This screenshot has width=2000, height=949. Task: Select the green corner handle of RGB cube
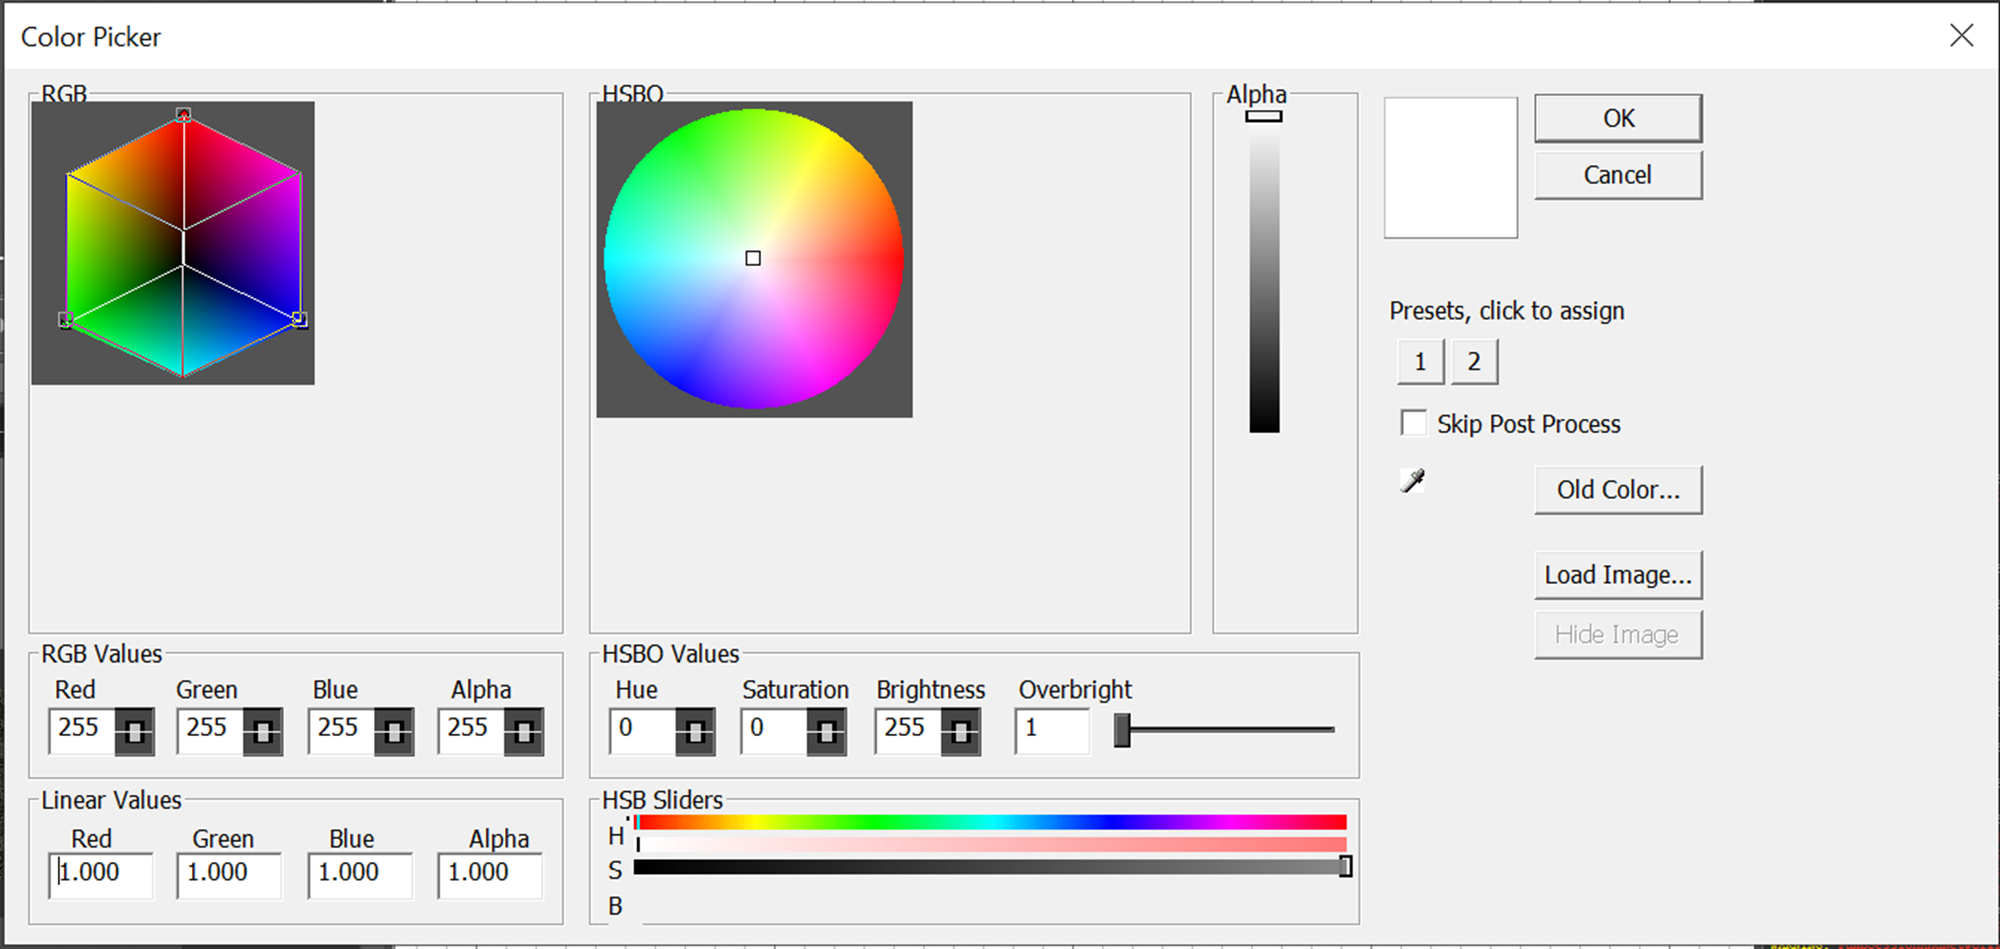(66, 320)
